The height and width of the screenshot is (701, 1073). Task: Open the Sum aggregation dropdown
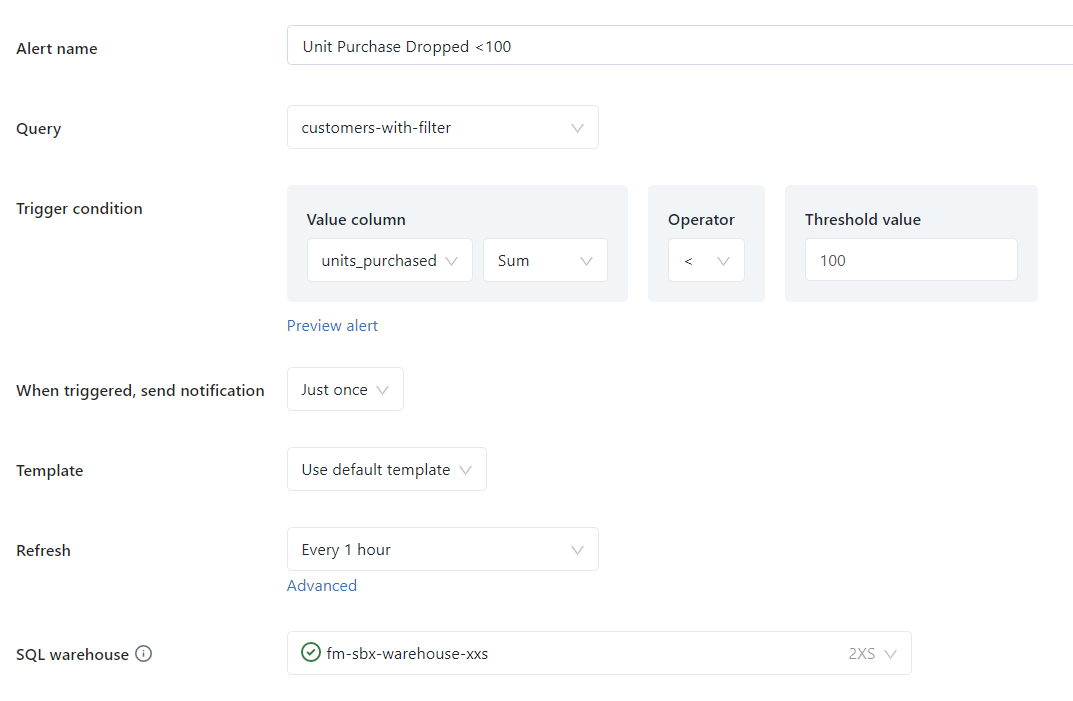click(545, 261)
